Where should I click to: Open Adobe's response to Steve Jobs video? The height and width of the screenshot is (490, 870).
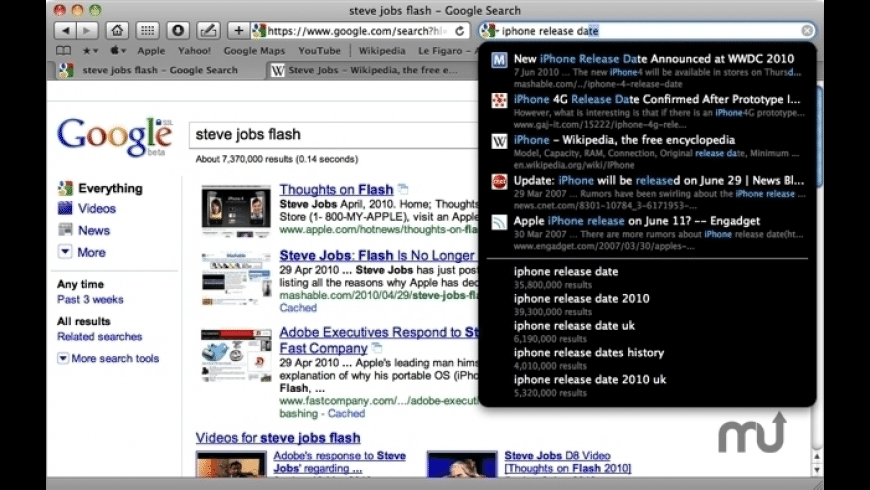[x=339, y=462]
